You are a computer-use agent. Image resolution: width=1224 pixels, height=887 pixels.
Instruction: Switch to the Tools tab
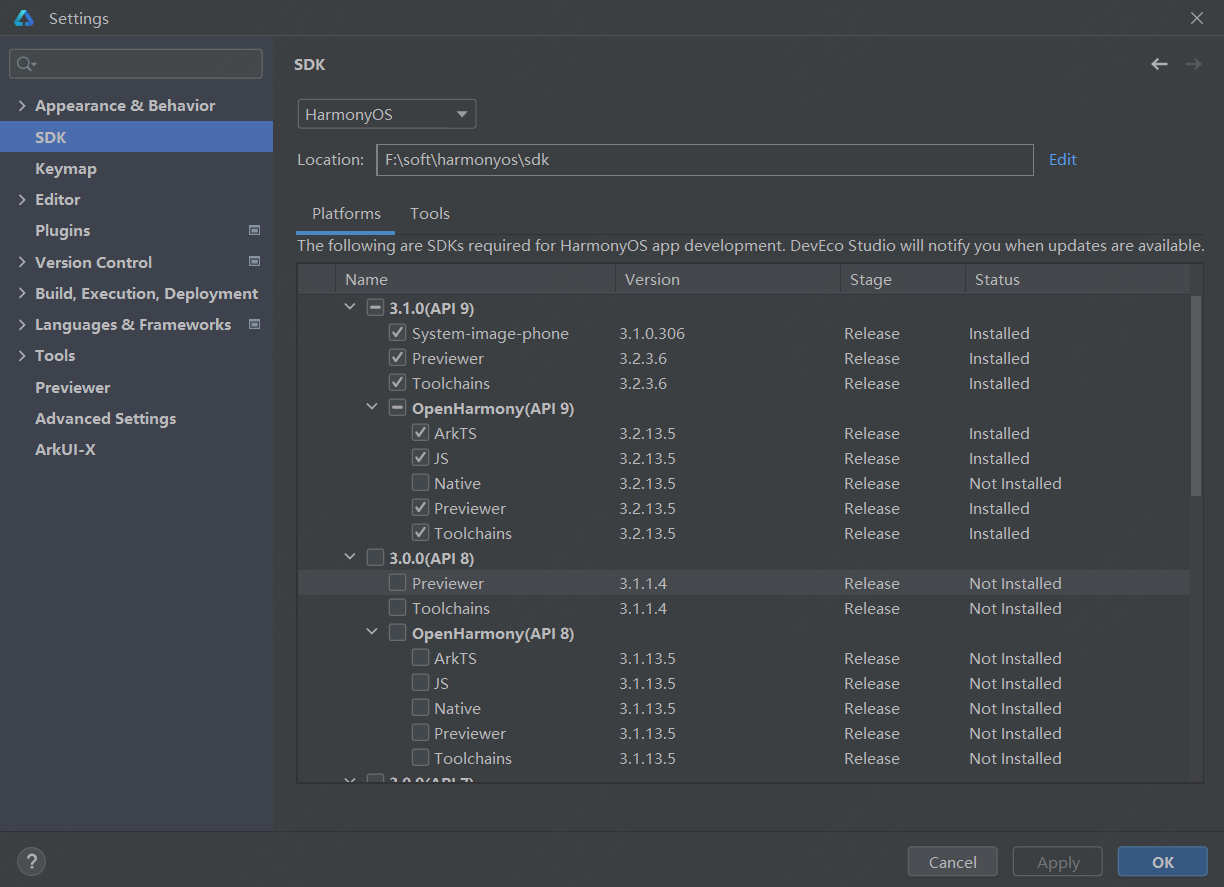tap(430, 214)
